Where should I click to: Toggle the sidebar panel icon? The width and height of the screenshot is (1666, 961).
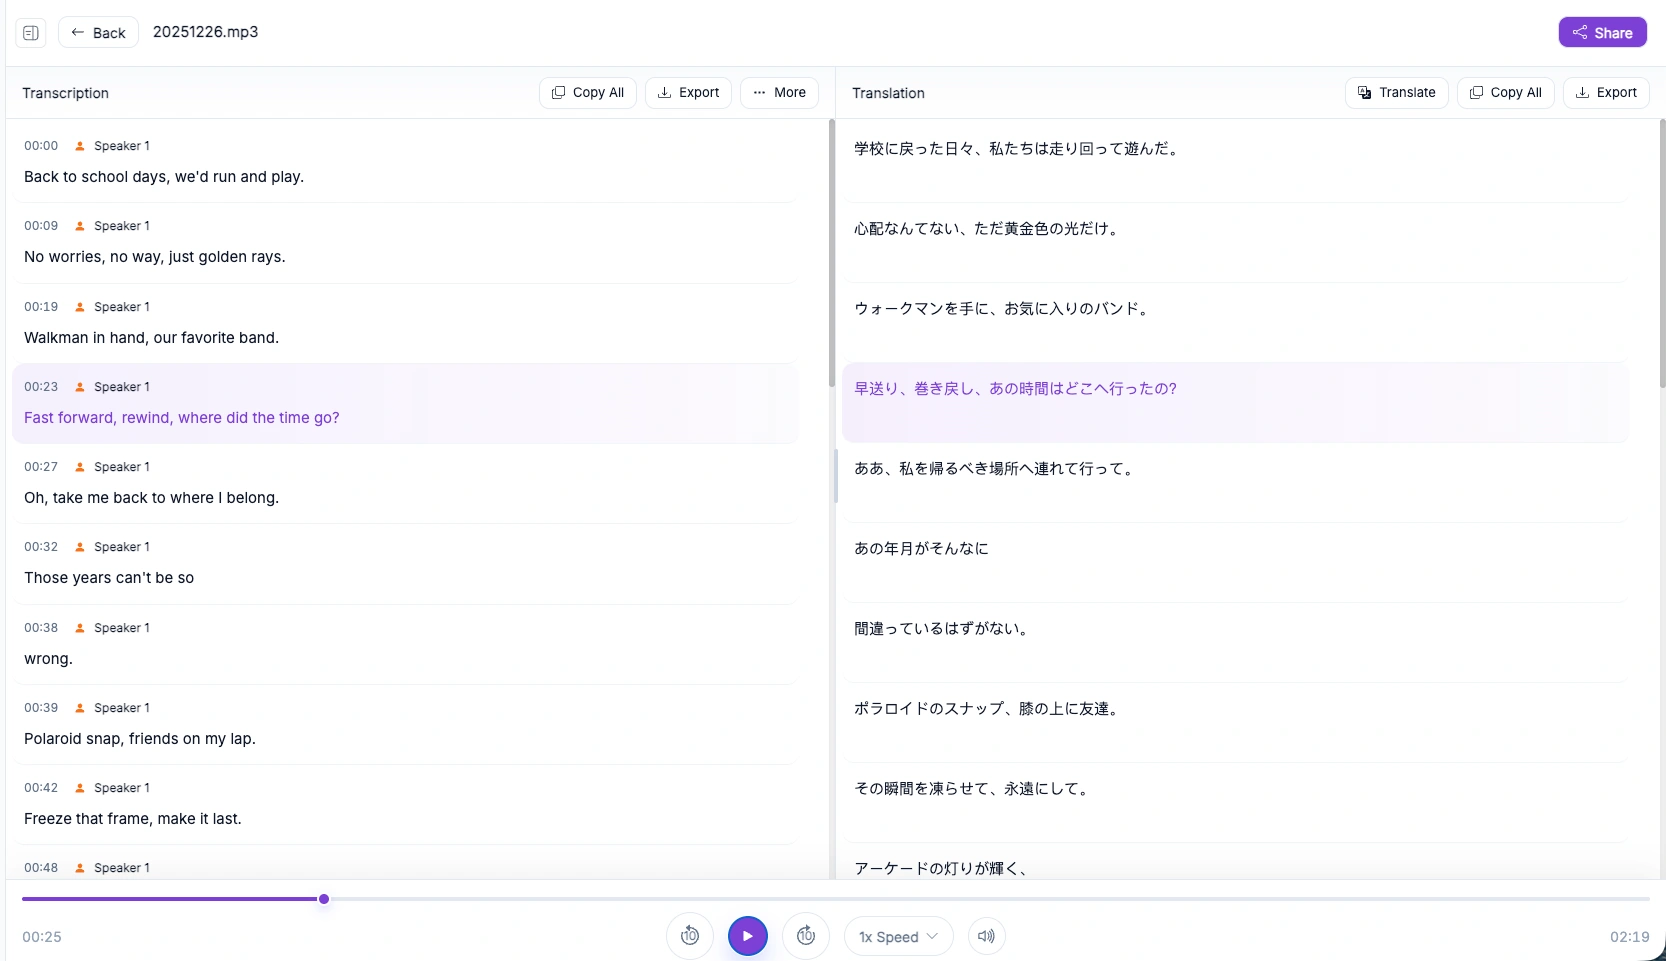(31, 33)
